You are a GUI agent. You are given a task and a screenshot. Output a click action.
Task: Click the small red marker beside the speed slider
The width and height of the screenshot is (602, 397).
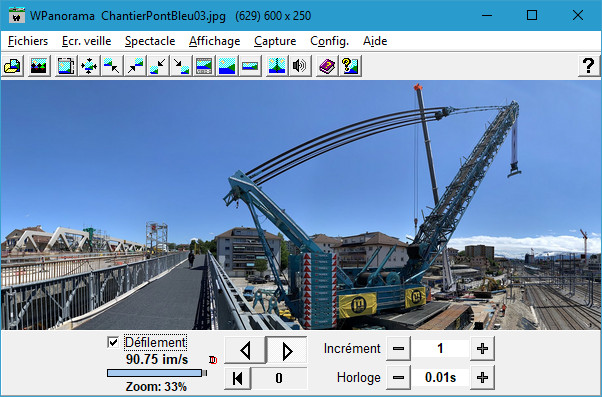213,360
